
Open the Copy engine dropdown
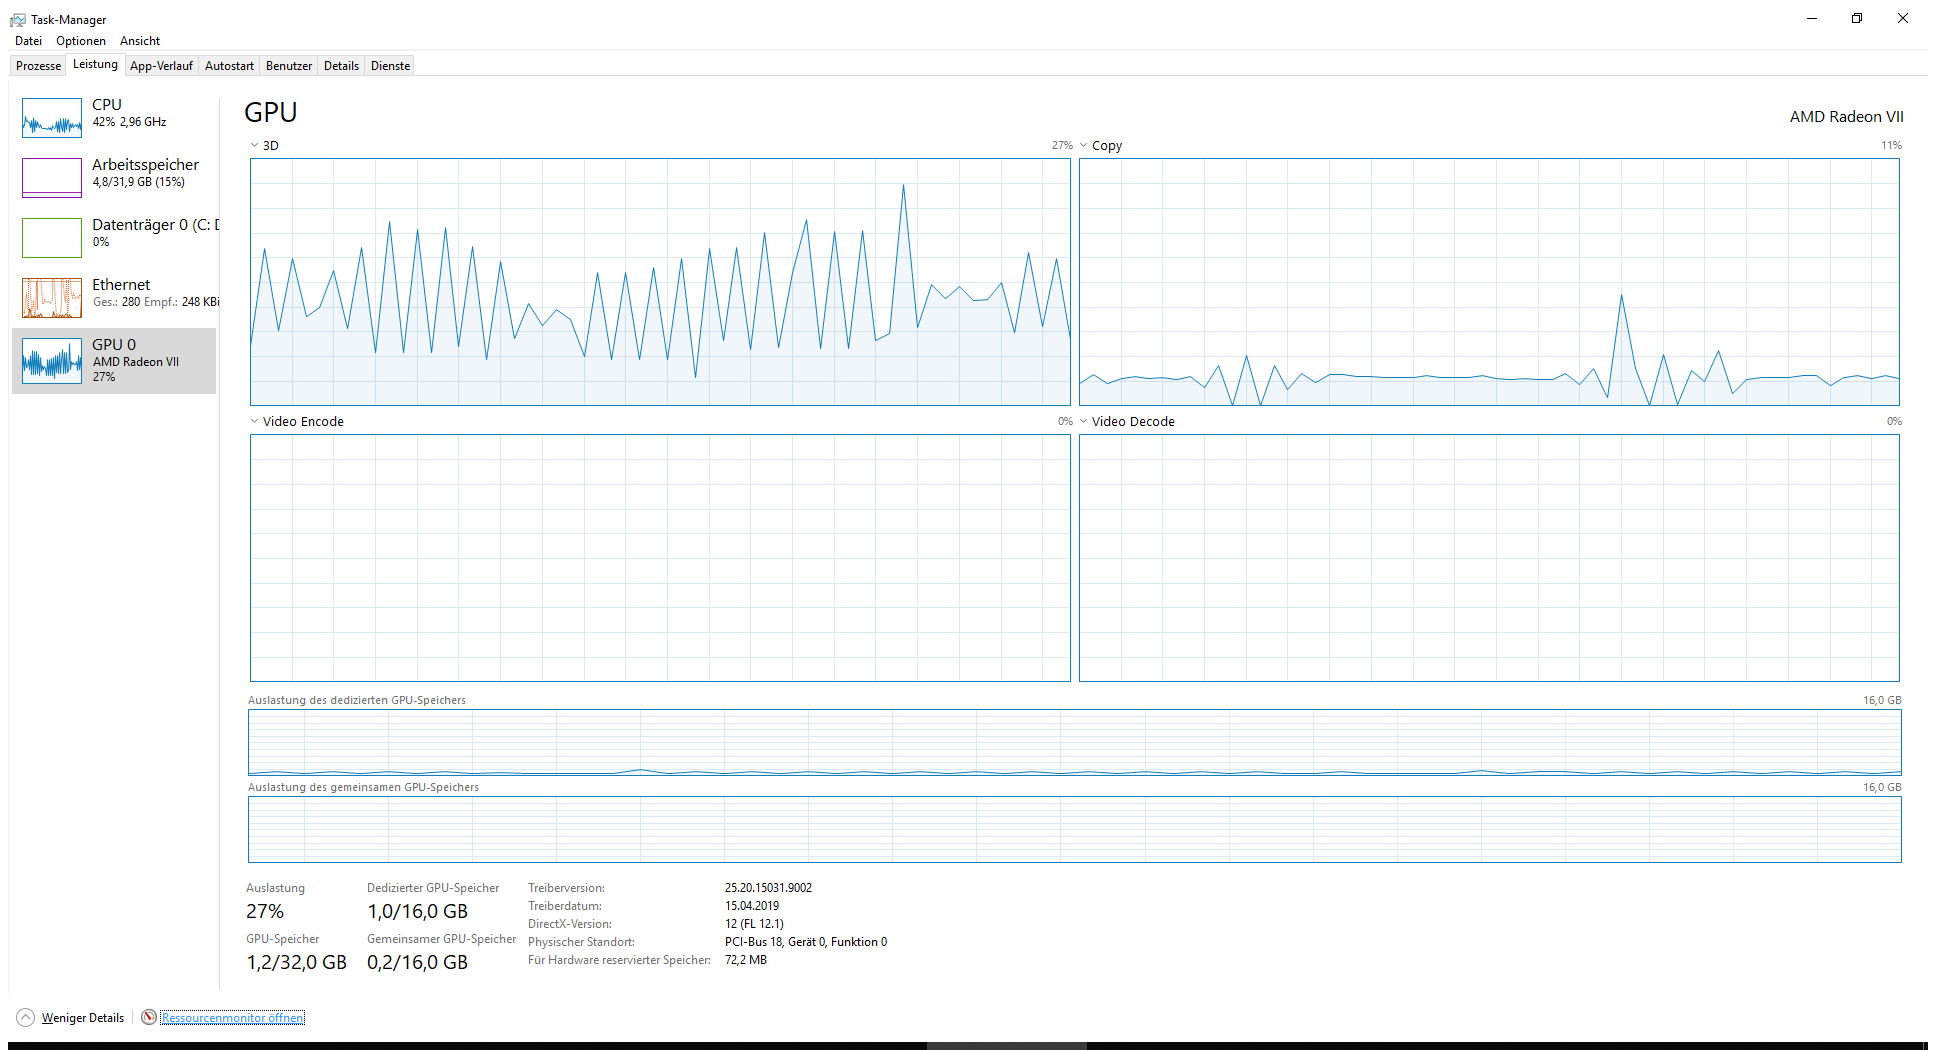[x=1084, y=145]
